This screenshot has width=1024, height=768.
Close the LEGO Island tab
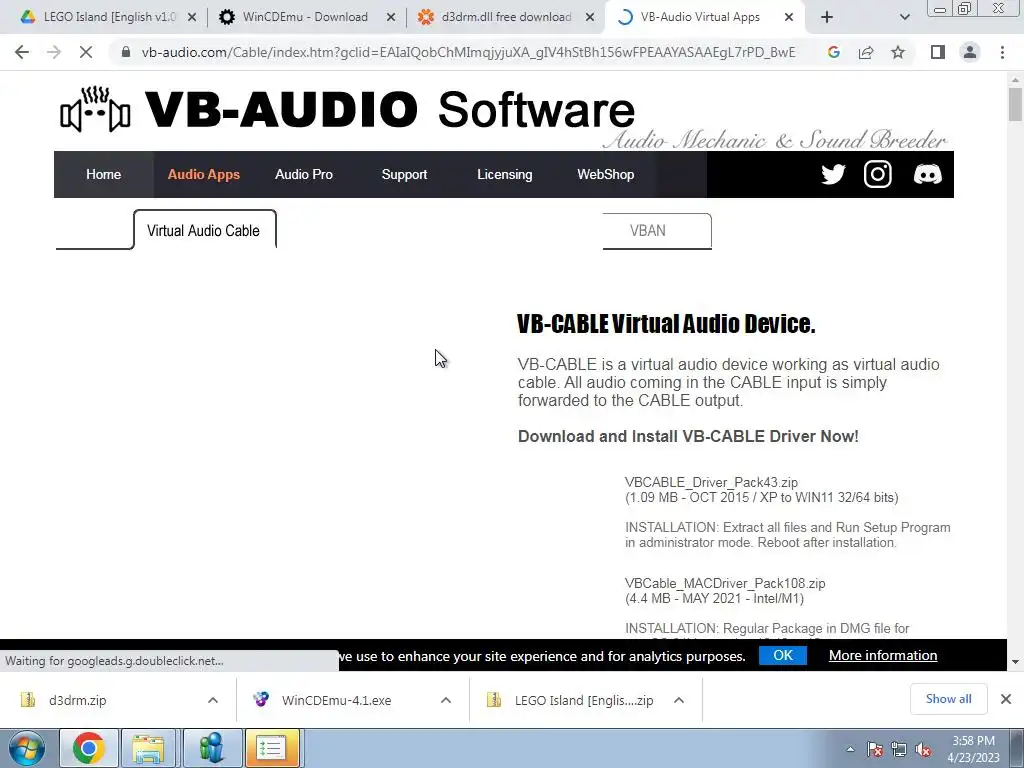tap(192, 17)
